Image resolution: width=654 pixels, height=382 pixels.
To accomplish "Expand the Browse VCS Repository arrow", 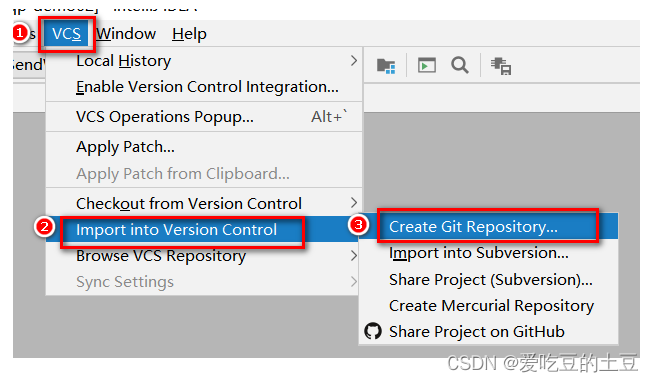I will click(354, 256).
